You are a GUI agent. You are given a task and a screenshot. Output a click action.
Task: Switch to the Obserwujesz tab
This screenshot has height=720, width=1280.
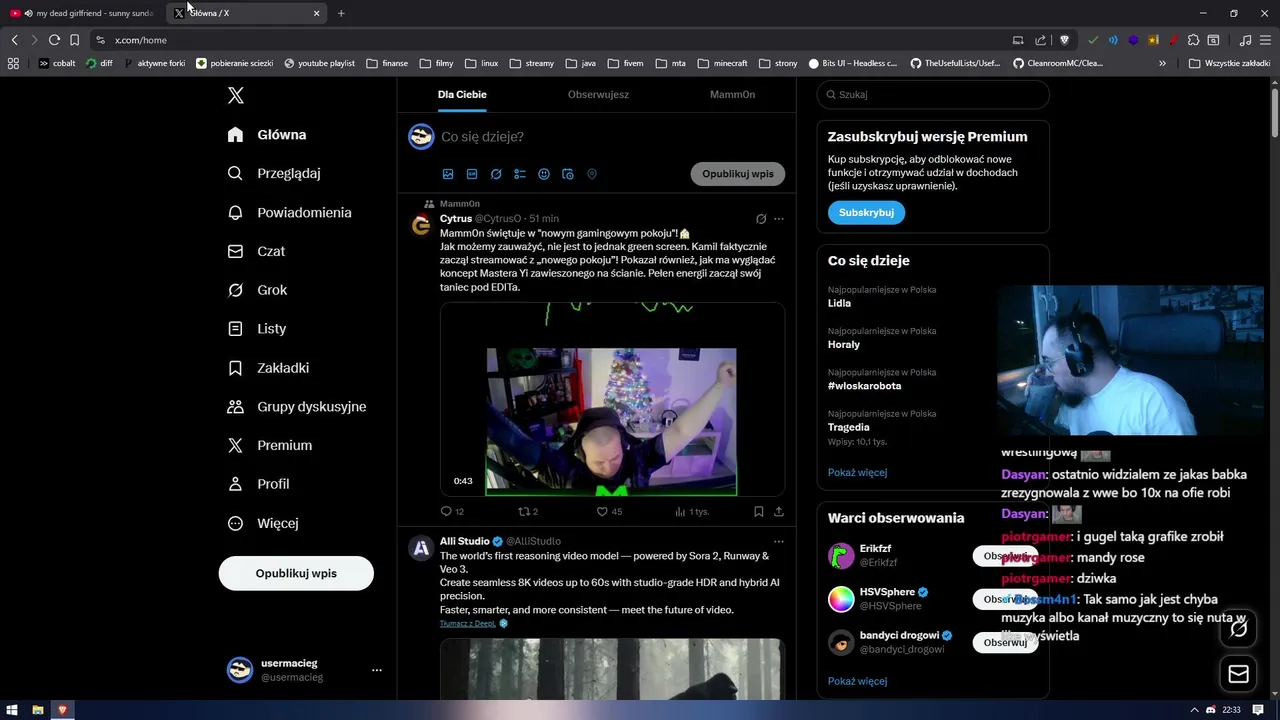598,94
